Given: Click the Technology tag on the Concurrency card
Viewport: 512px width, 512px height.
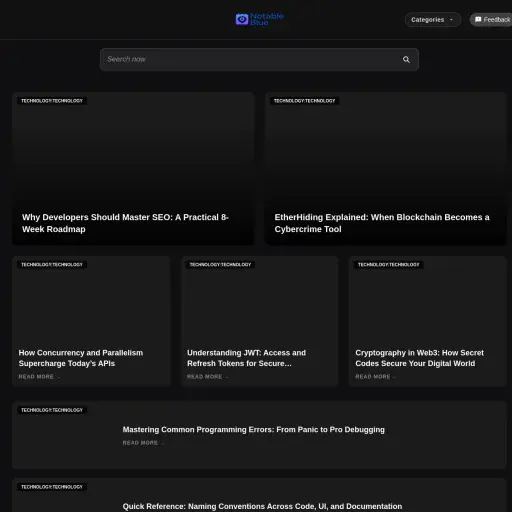Looking at the screenshot, I should tap(52, 265).
